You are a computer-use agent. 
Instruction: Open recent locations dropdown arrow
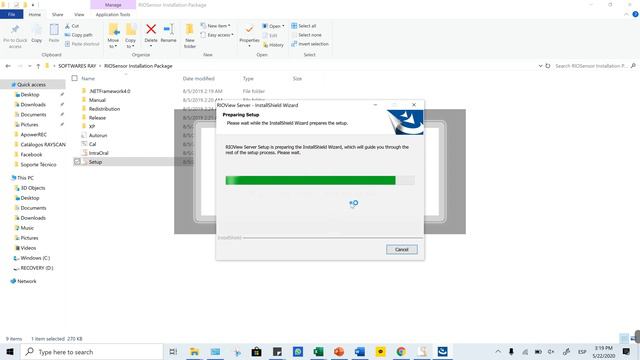coord(29,66)
